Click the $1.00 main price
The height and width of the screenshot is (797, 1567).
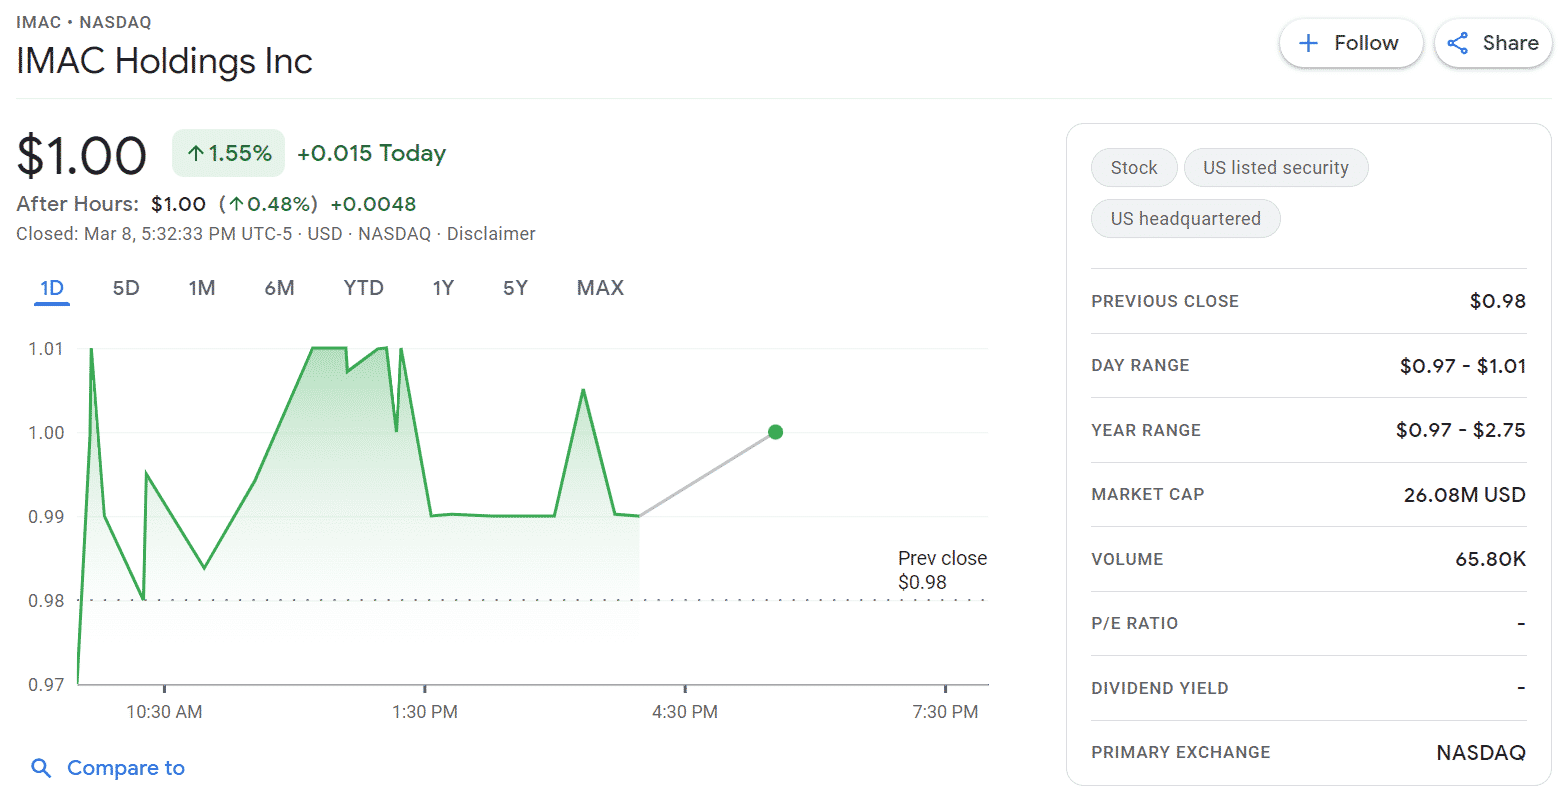pyautogui.click(x=82, y=156)
